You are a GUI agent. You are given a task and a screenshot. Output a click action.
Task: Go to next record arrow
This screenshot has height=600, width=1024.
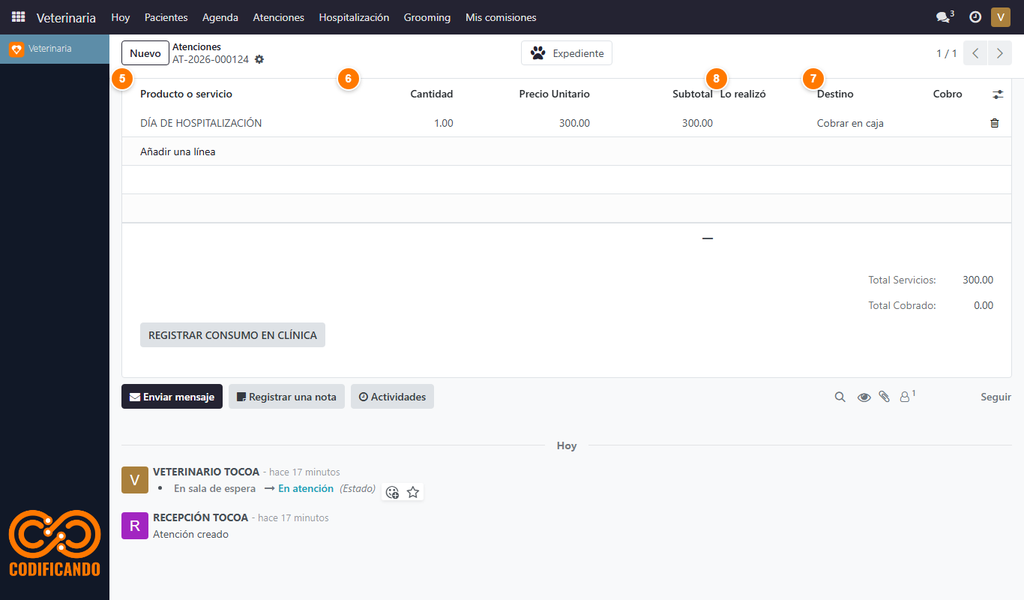tap(999, 53)
